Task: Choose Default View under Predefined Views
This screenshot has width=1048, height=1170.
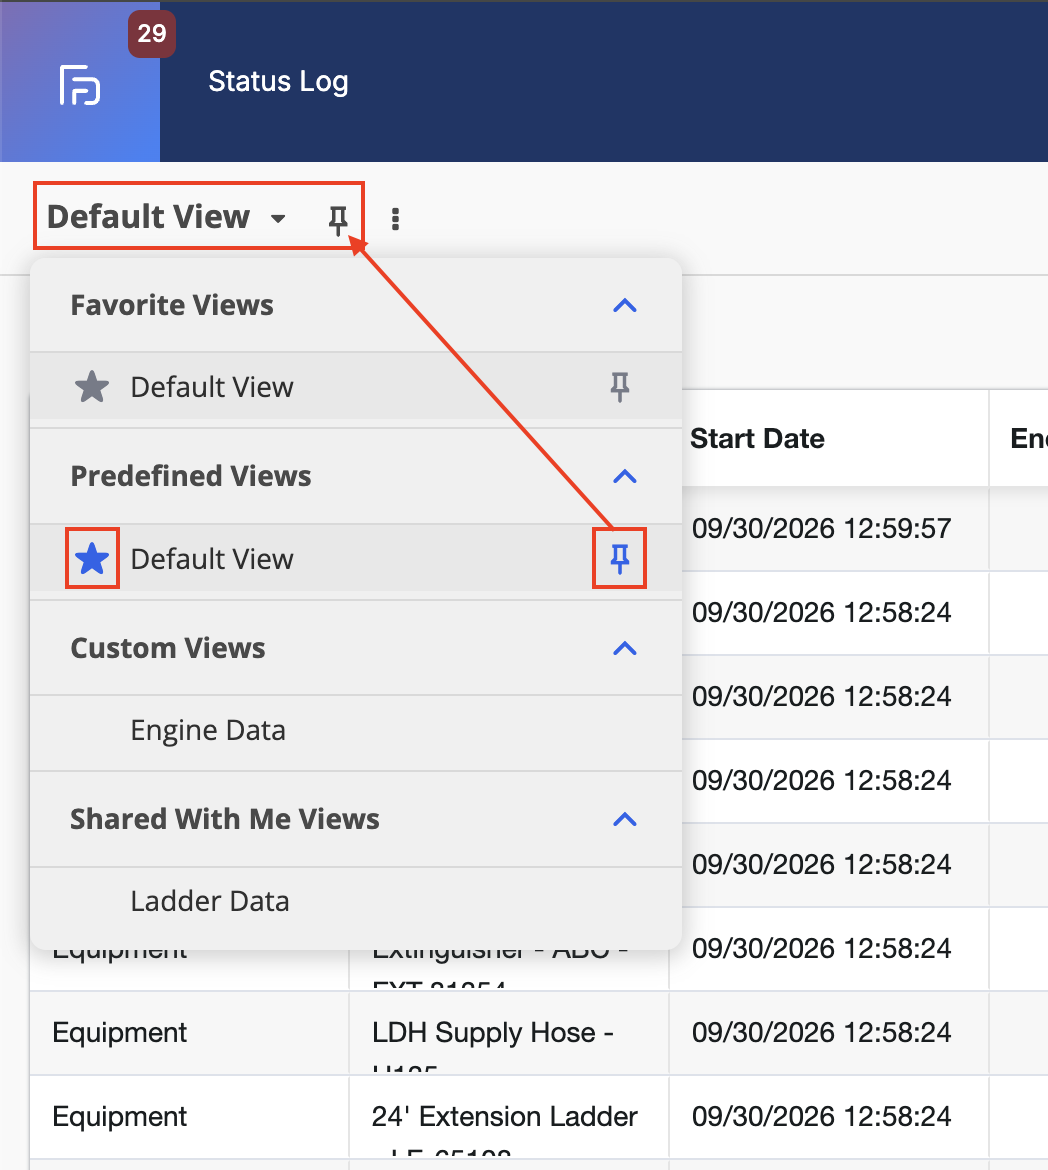Action: 212,559
